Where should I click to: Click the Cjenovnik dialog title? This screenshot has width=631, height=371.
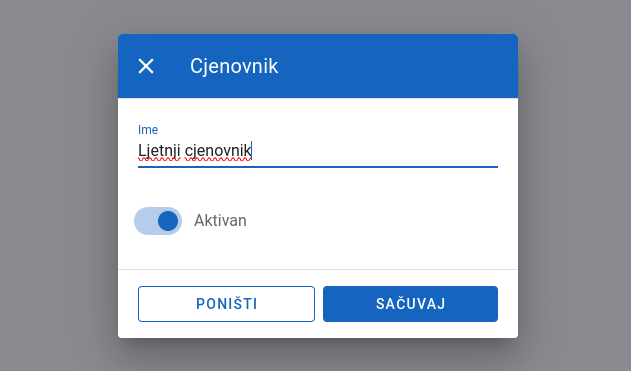pyautogui.click(x=234, y=66)
